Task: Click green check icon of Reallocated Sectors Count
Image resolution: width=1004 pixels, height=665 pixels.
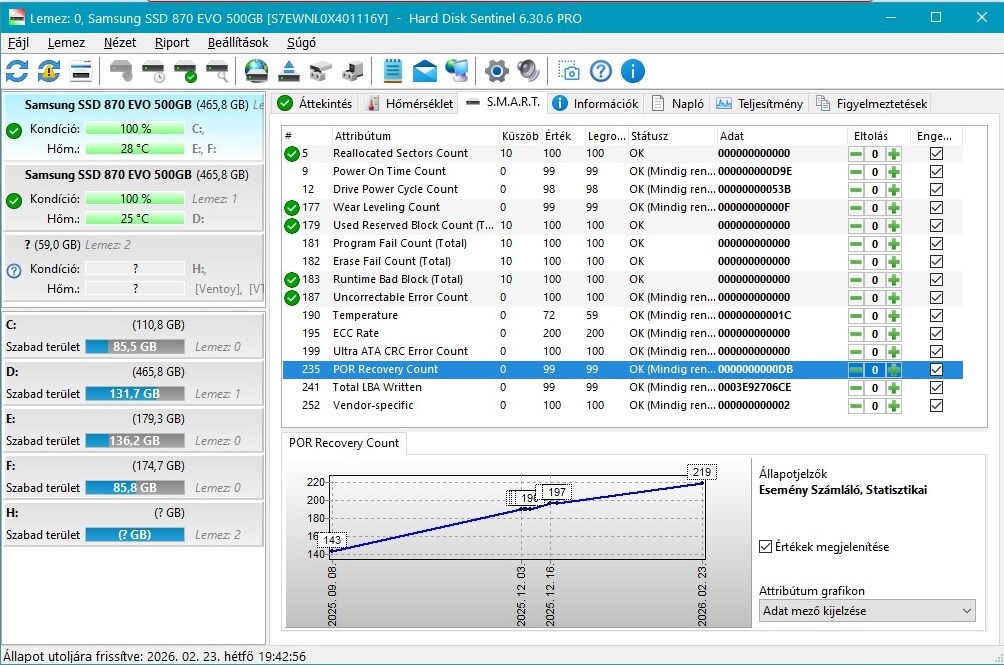Action: tap(291, 154)
